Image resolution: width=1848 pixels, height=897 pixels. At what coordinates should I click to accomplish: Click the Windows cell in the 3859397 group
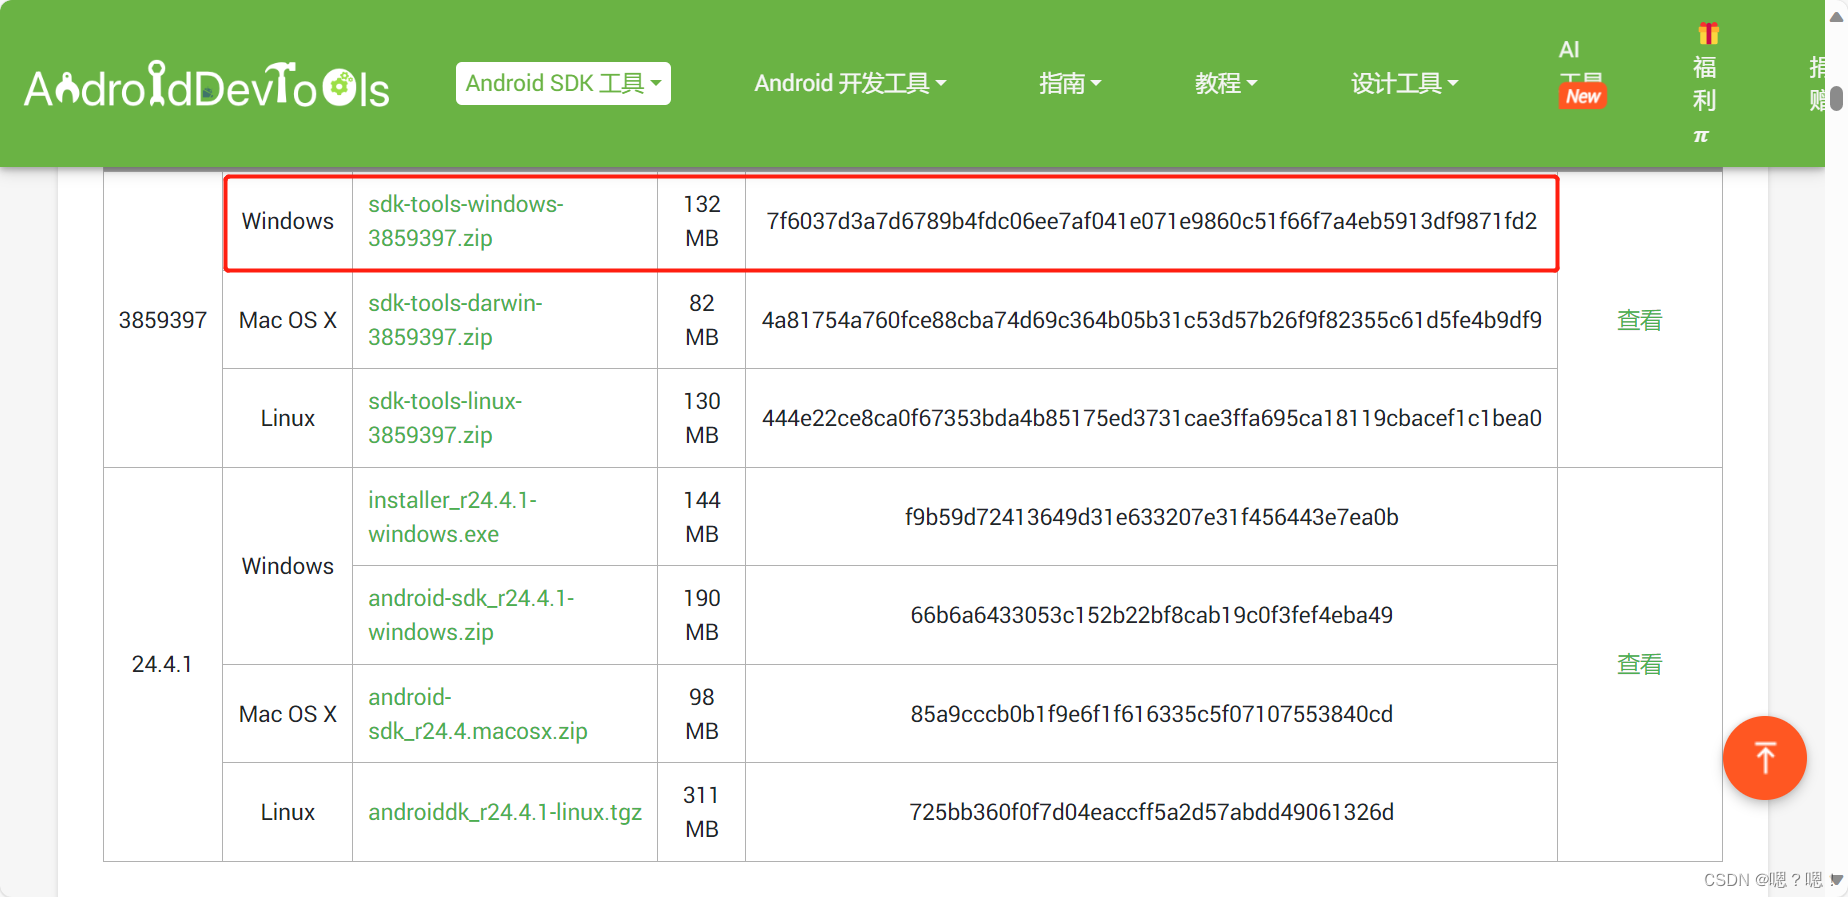288,221
